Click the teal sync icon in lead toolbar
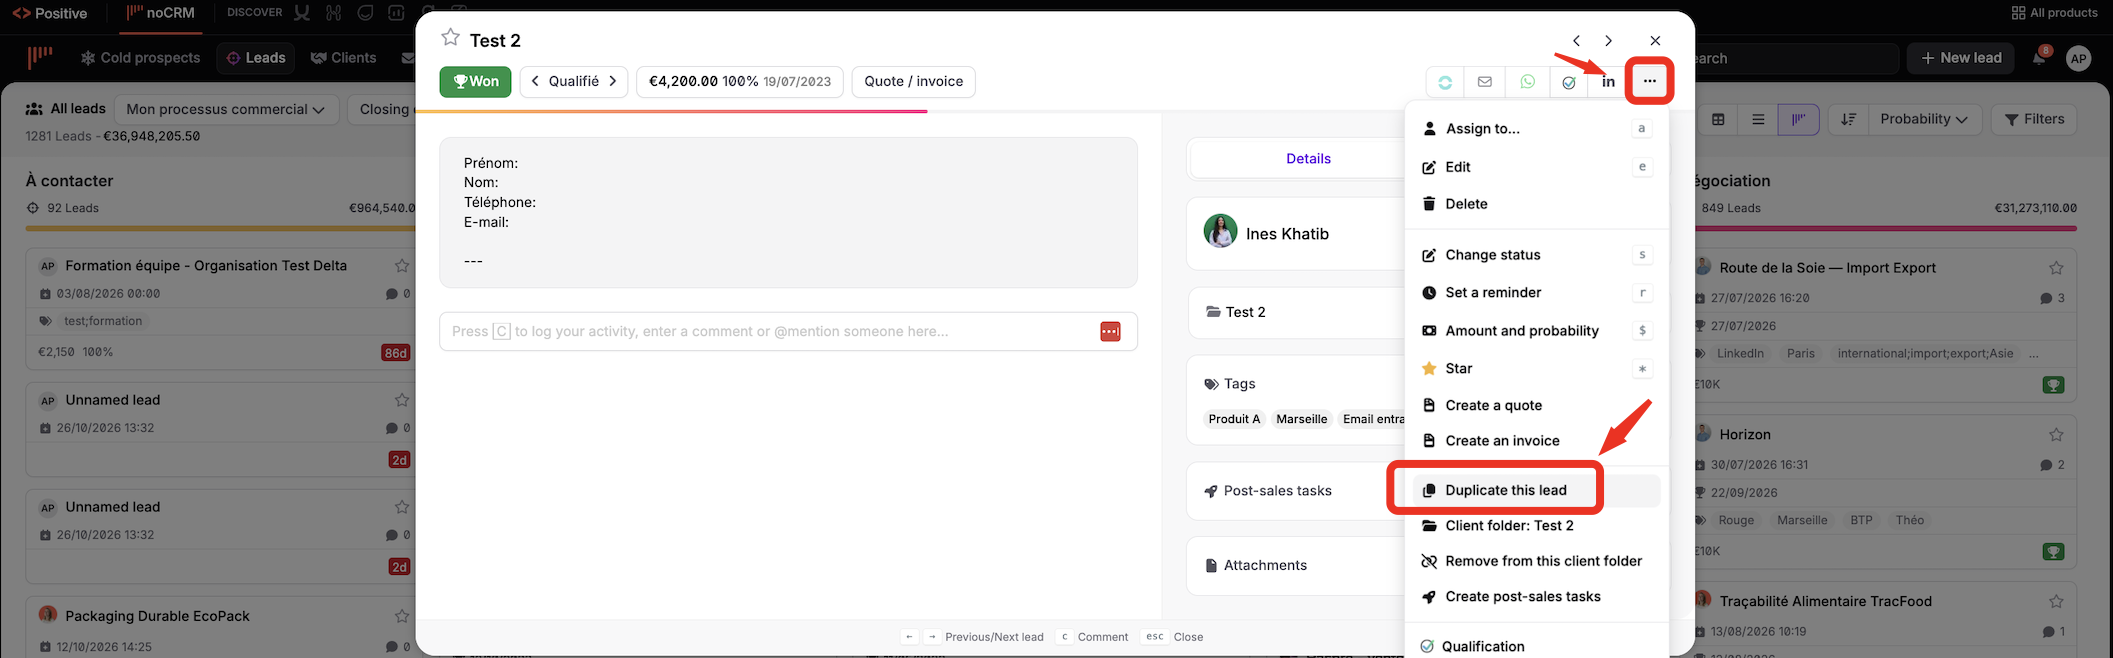Screen dimensions: 2113x658 click(x=1445, y=82)
